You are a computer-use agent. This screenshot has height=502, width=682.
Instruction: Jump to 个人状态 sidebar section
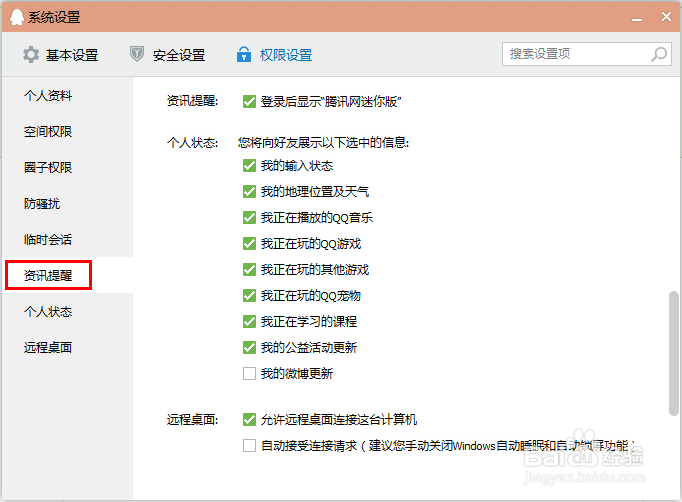(48, 311)
